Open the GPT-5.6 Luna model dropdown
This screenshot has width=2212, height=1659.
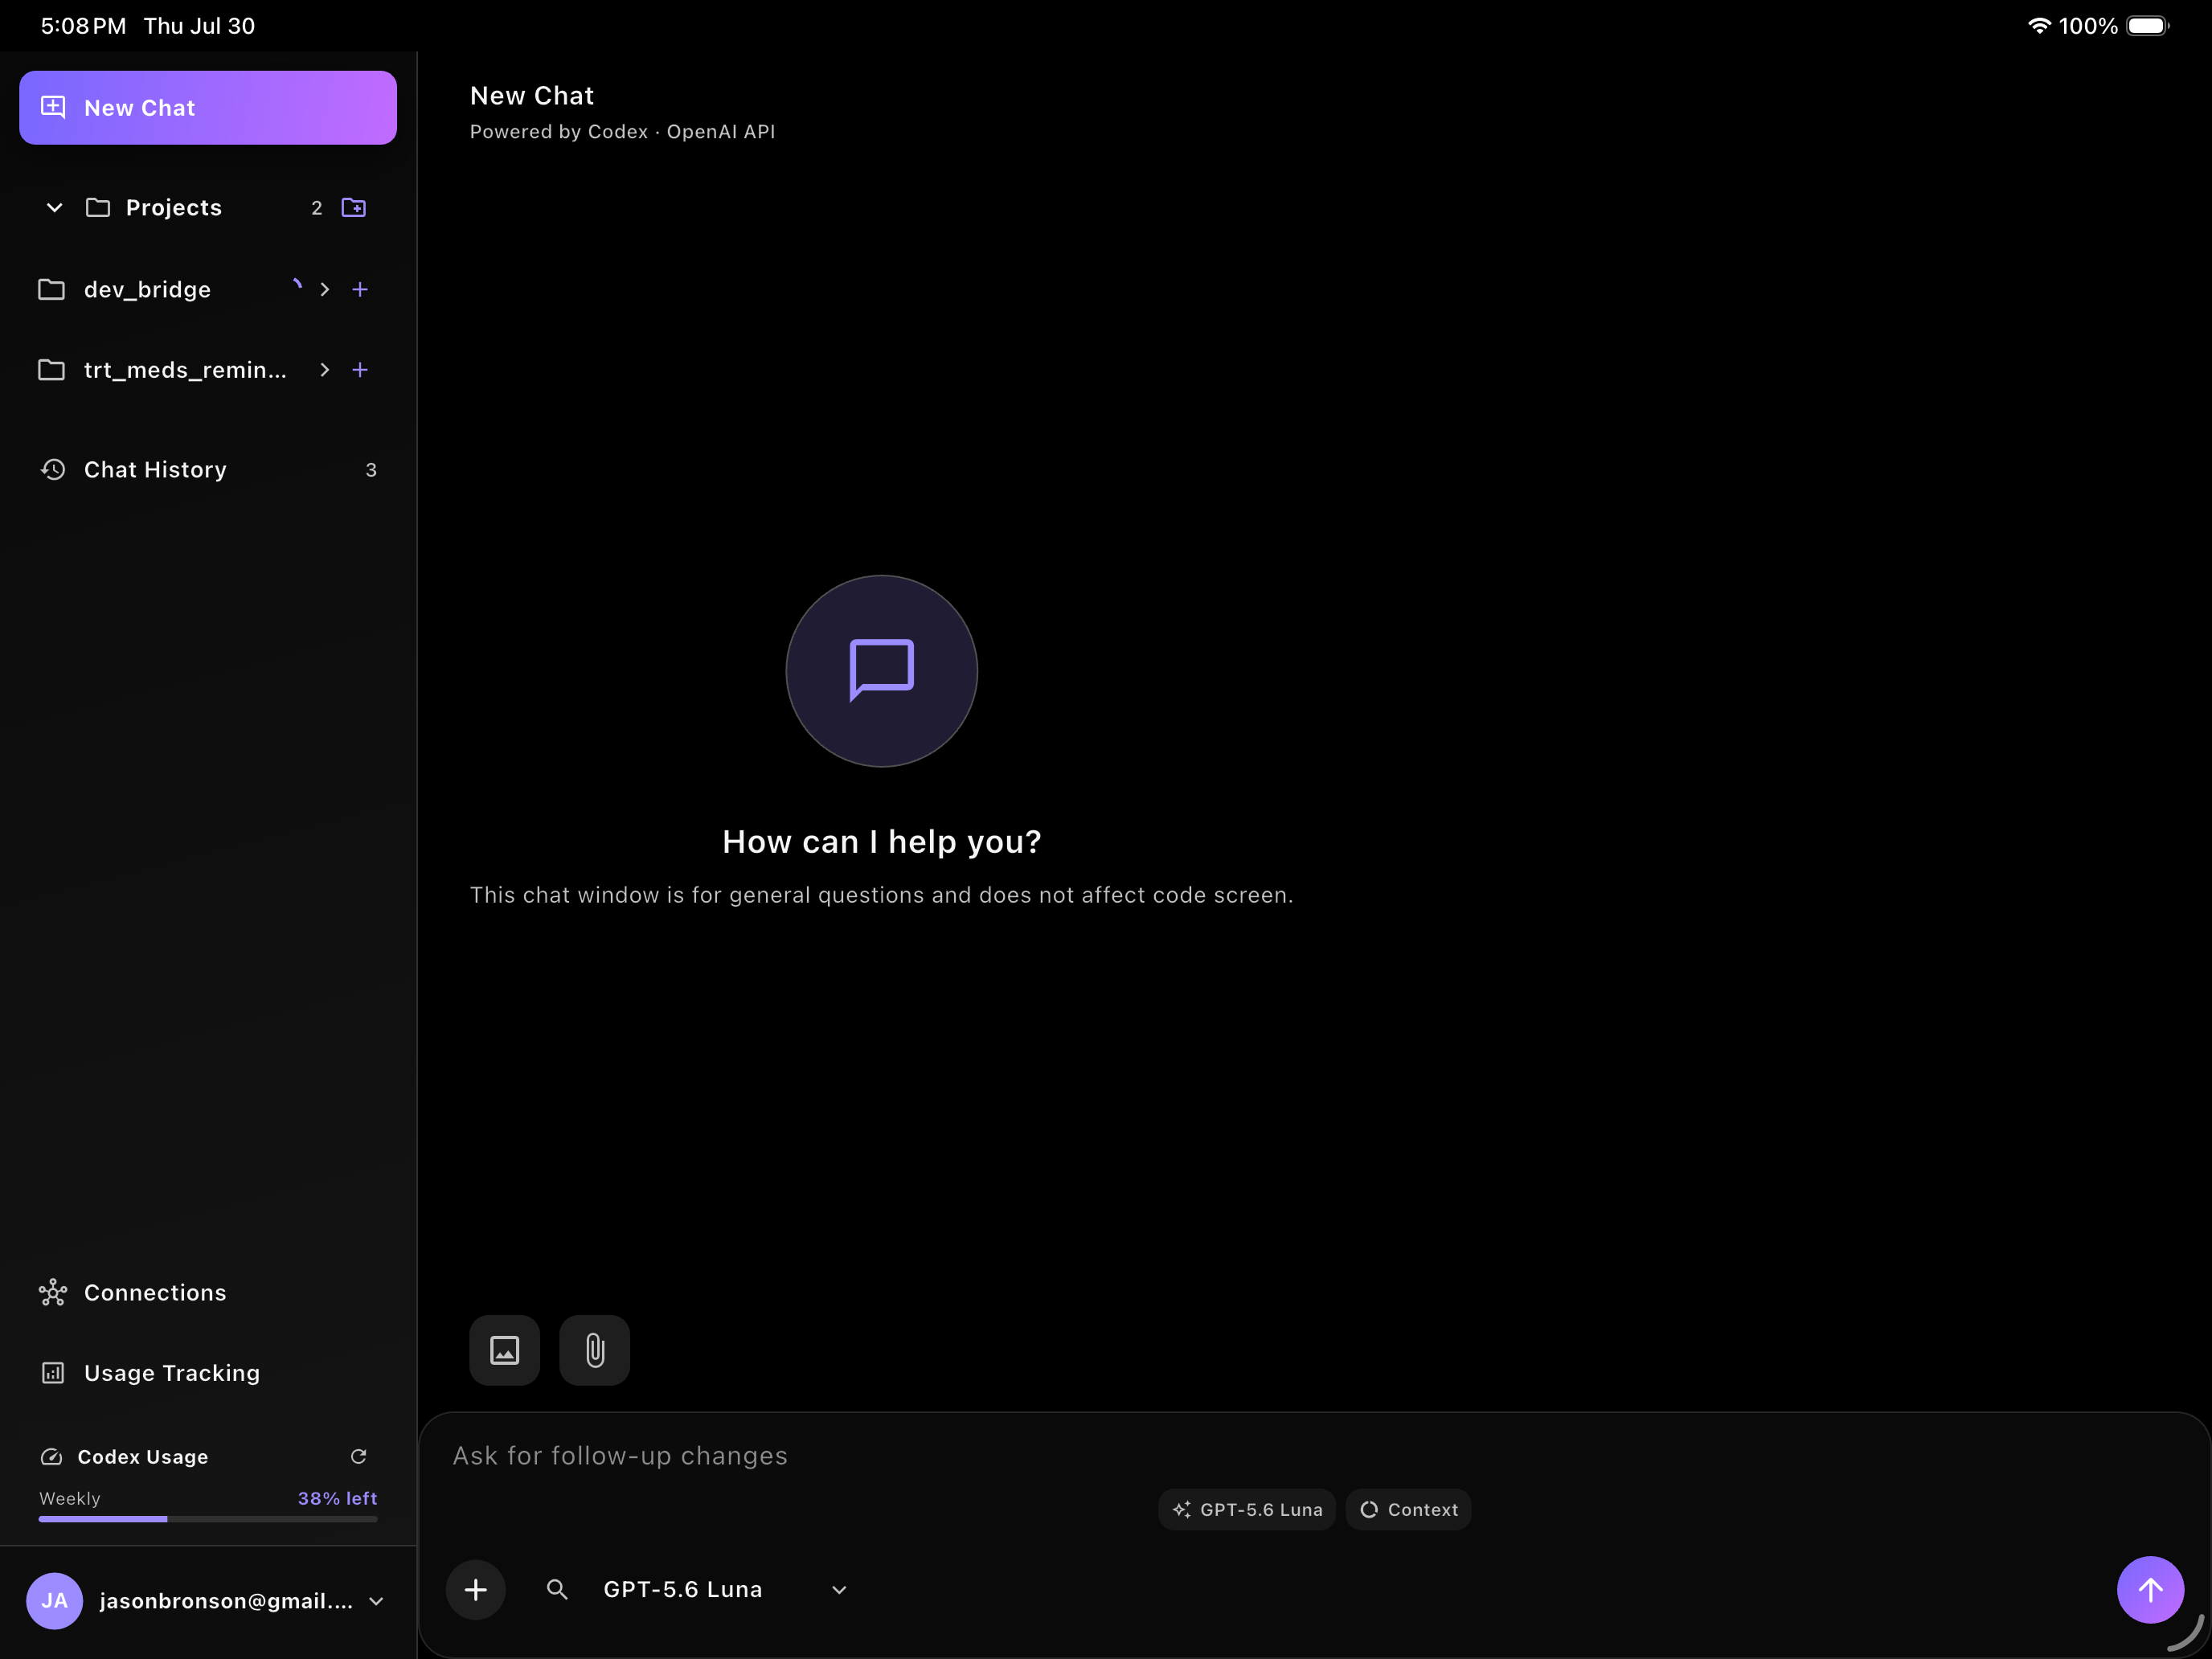pos(726,1589)
